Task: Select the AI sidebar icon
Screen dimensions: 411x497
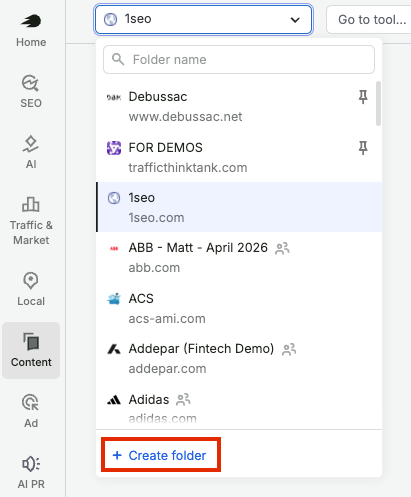Action: click(31, 152)
